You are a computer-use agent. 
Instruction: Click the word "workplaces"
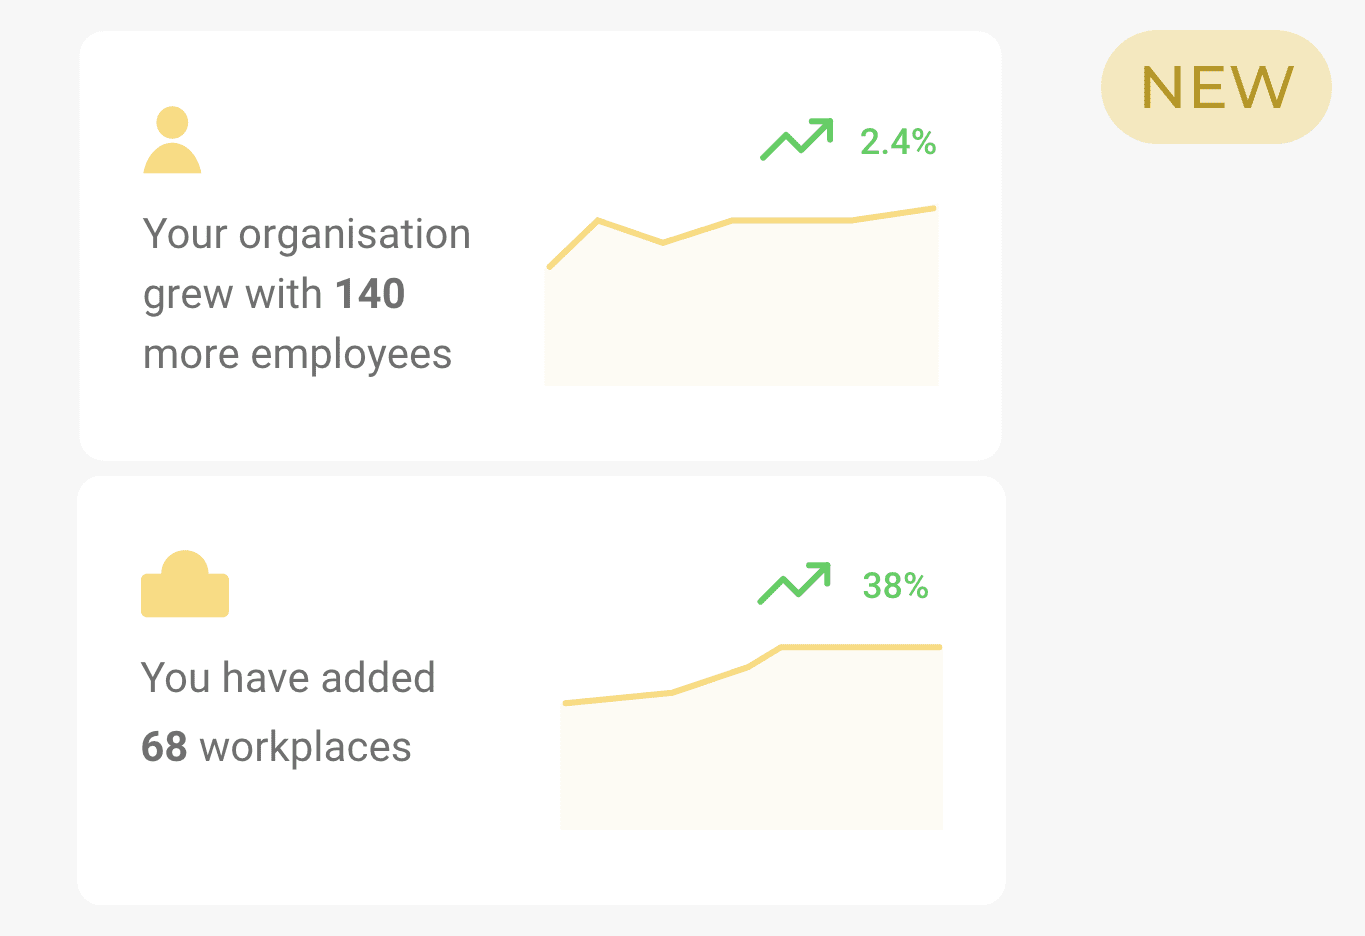(305, 747)
